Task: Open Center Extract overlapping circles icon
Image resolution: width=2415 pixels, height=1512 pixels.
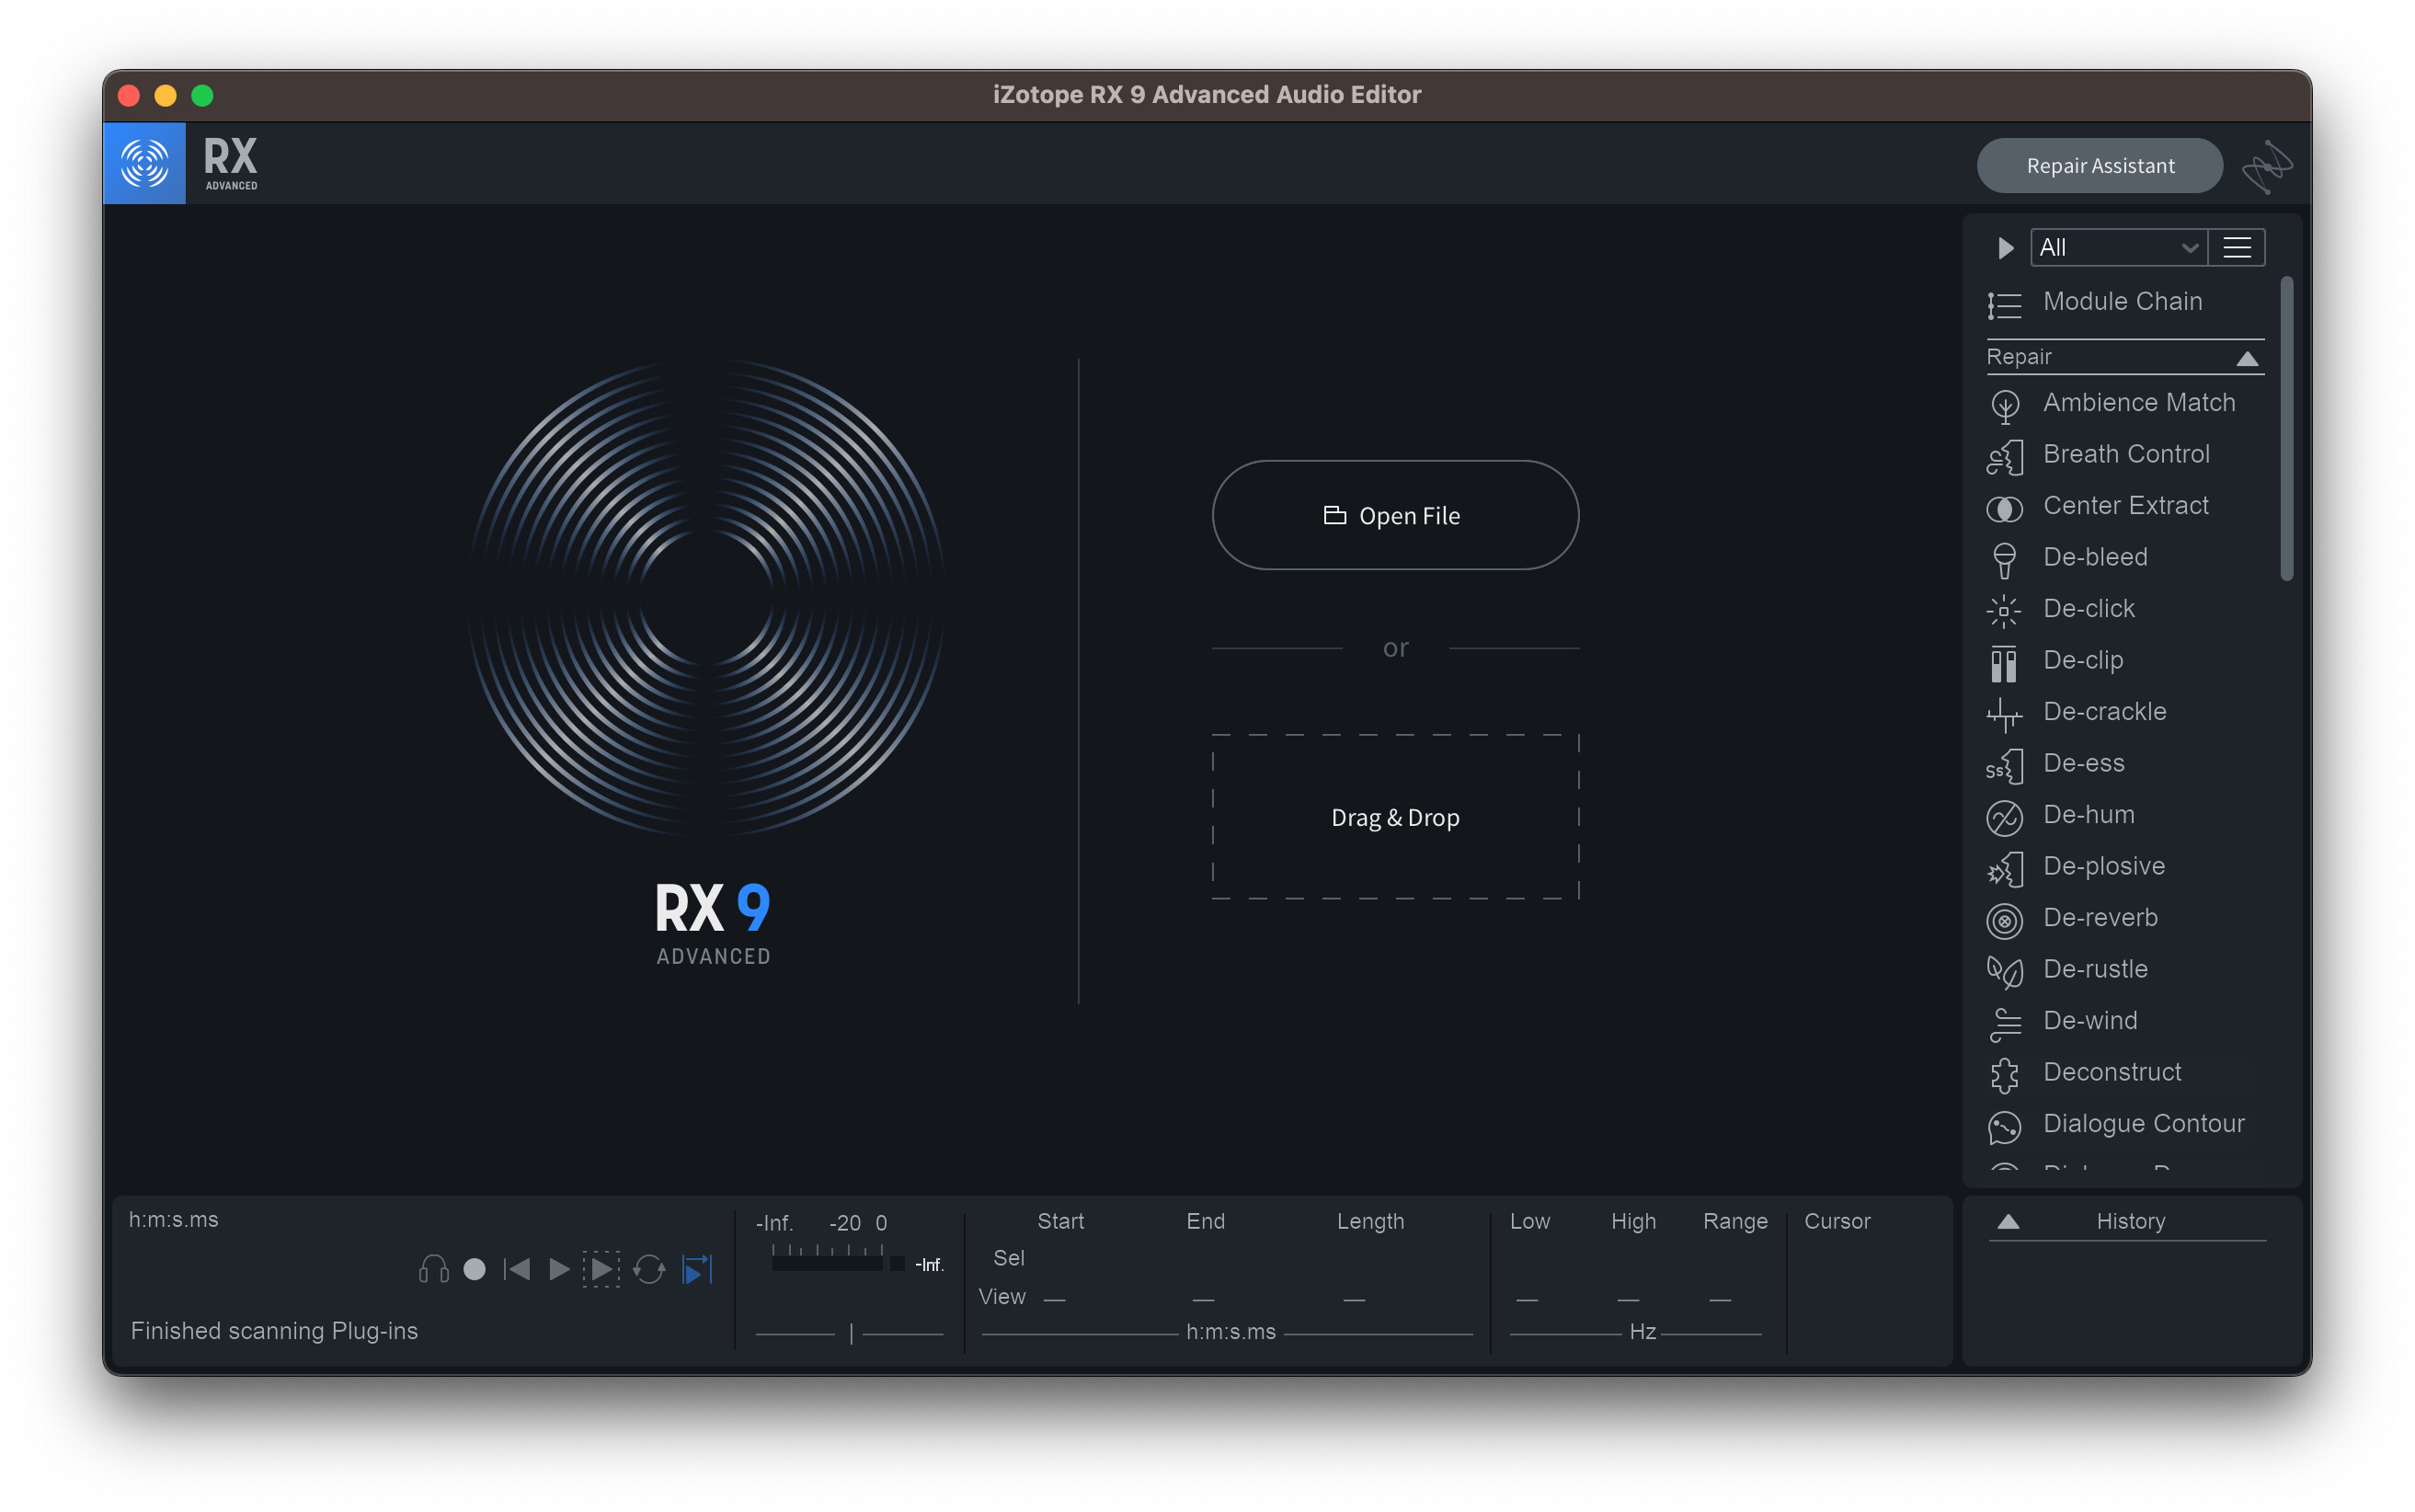Action: click(2004, 509)
